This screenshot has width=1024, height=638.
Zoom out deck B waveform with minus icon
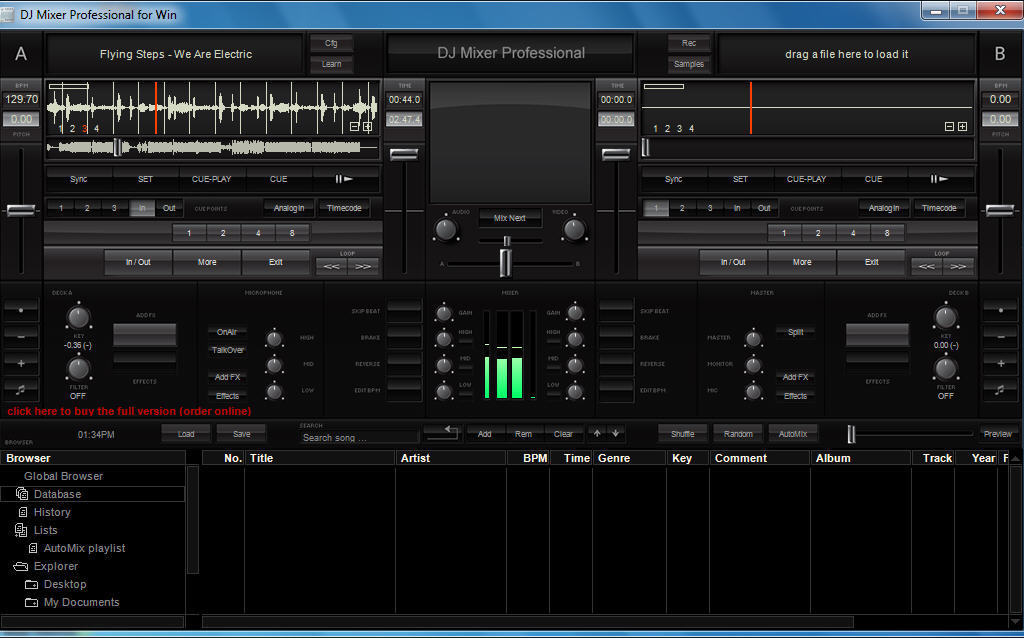click(x=950, y=127)
